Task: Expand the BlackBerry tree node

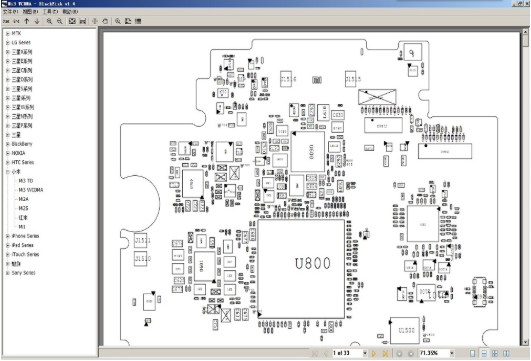Action: tap(7, 144)
